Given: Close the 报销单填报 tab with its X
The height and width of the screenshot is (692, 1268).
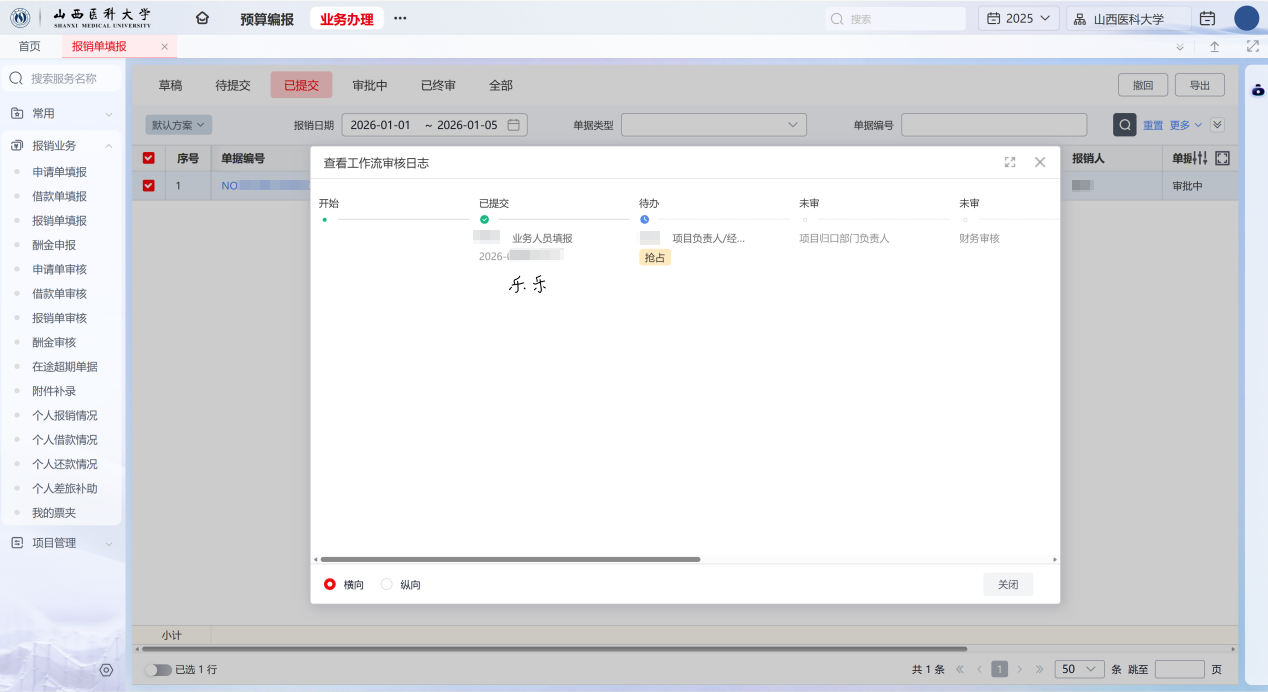Looking at the screenshot, I should pos(165,46).
